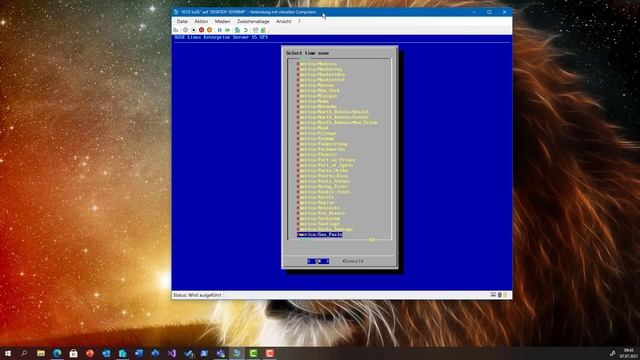The width and height of the screenshot is (640, 360).
Task: Select America/Santo_Domingo entry
Action: coord(325,229)
